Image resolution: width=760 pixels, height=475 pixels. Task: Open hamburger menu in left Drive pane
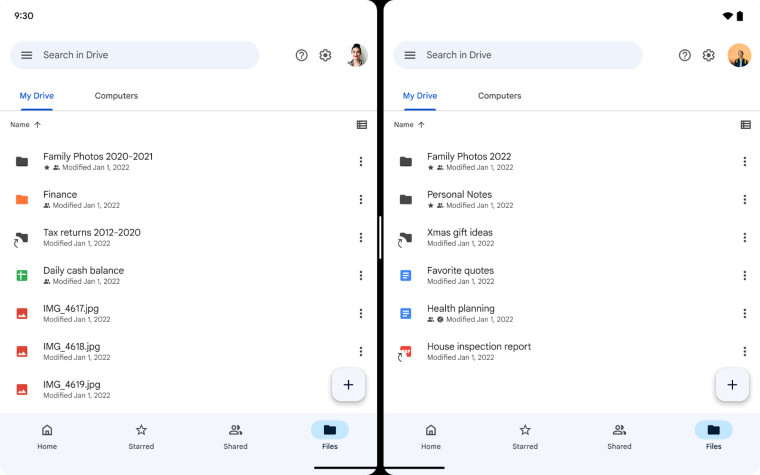click(x=27, y=55)
